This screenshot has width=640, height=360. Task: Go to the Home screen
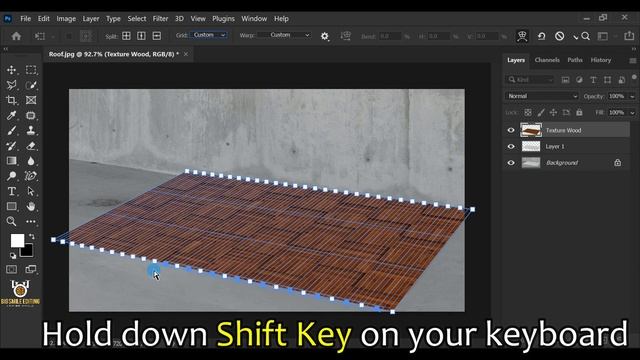pos(16,36)
